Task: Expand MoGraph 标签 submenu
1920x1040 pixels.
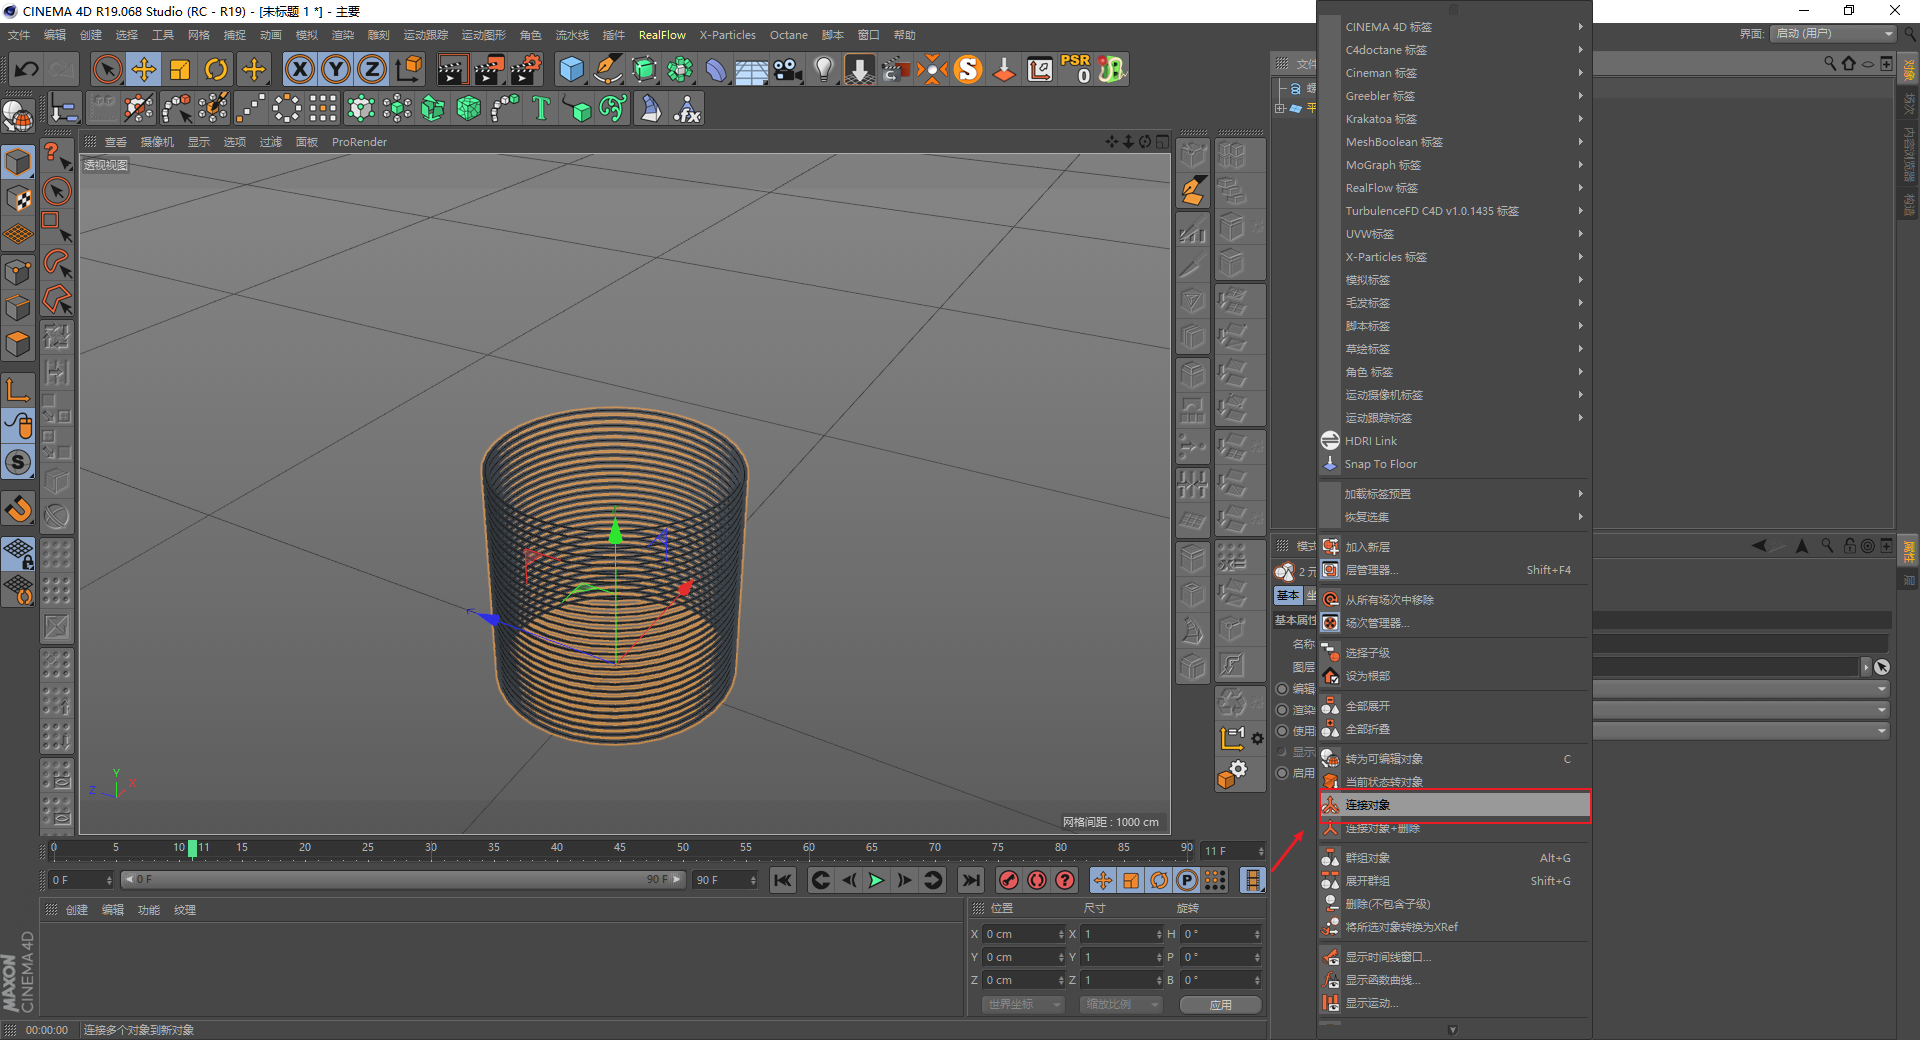Action: [1454, 165]
